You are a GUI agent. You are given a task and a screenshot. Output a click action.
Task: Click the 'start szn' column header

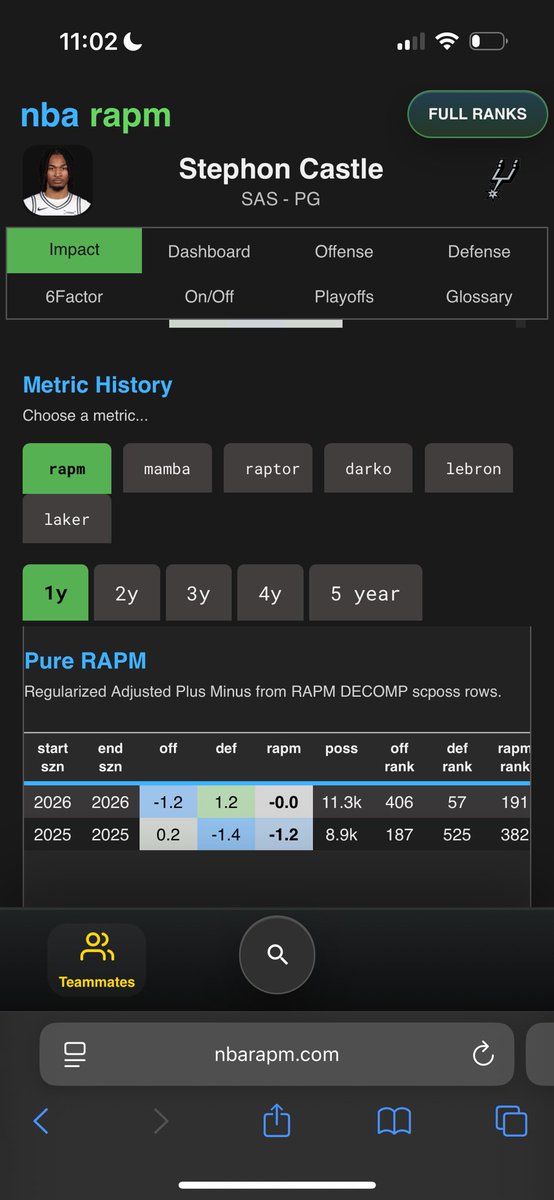point(53,757)
